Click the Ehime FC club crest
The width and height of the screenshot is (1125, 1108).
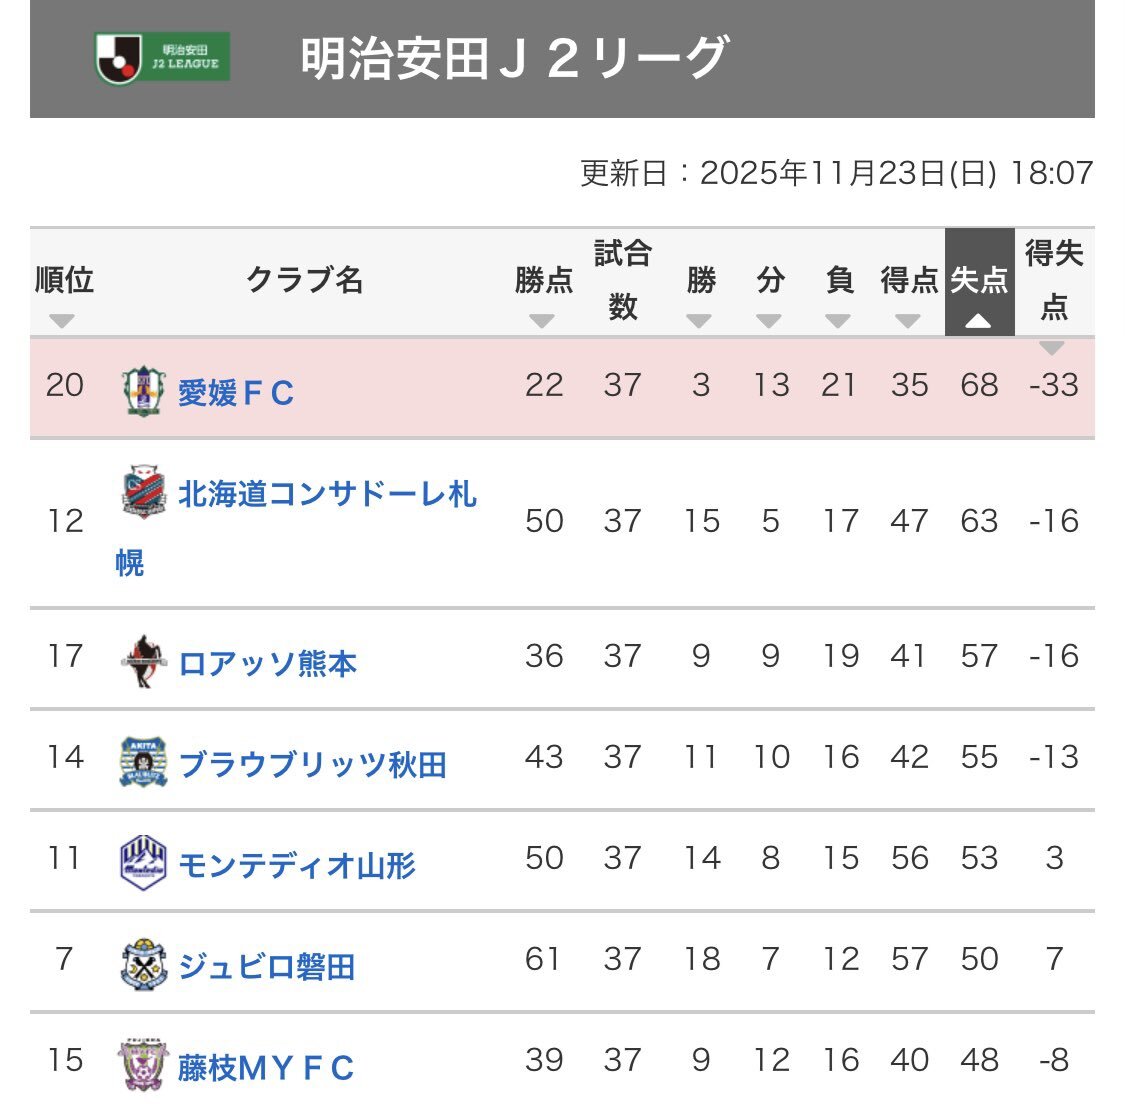coord(142,391)
